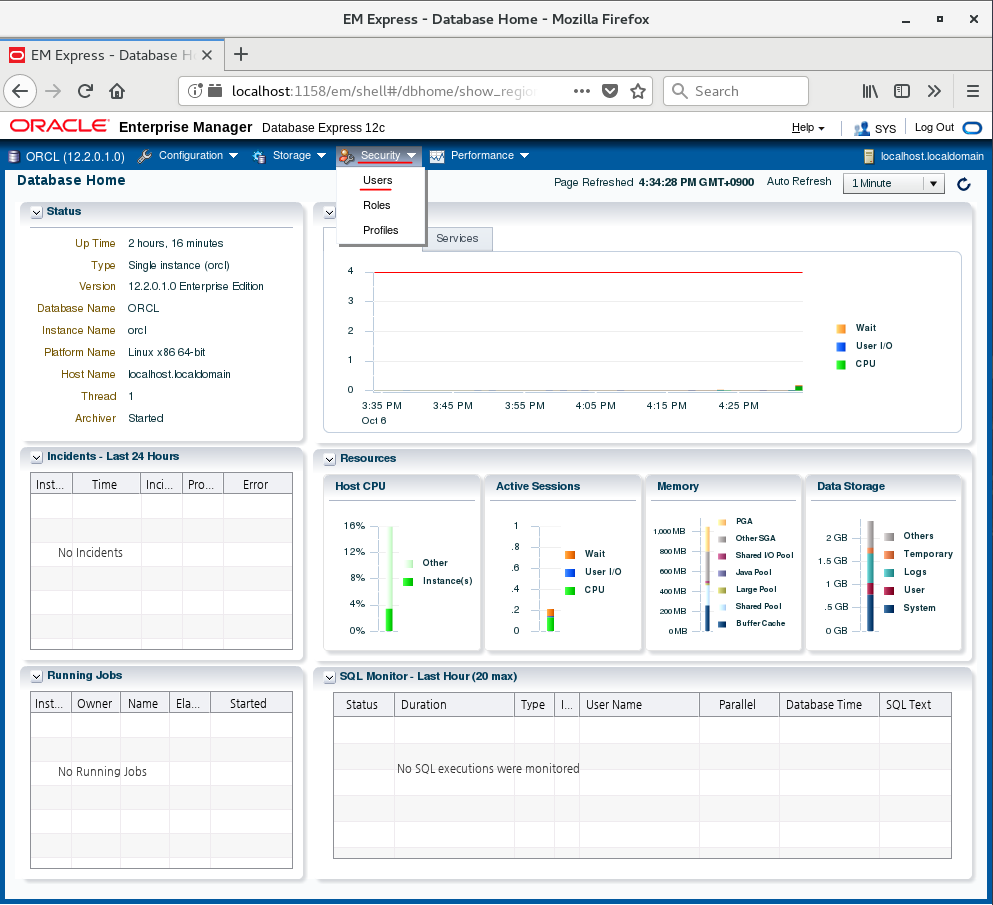The image size is (993, 905).
Task: Click CPU green legend swatch in activity chart
Action: (x=841, y=365)
